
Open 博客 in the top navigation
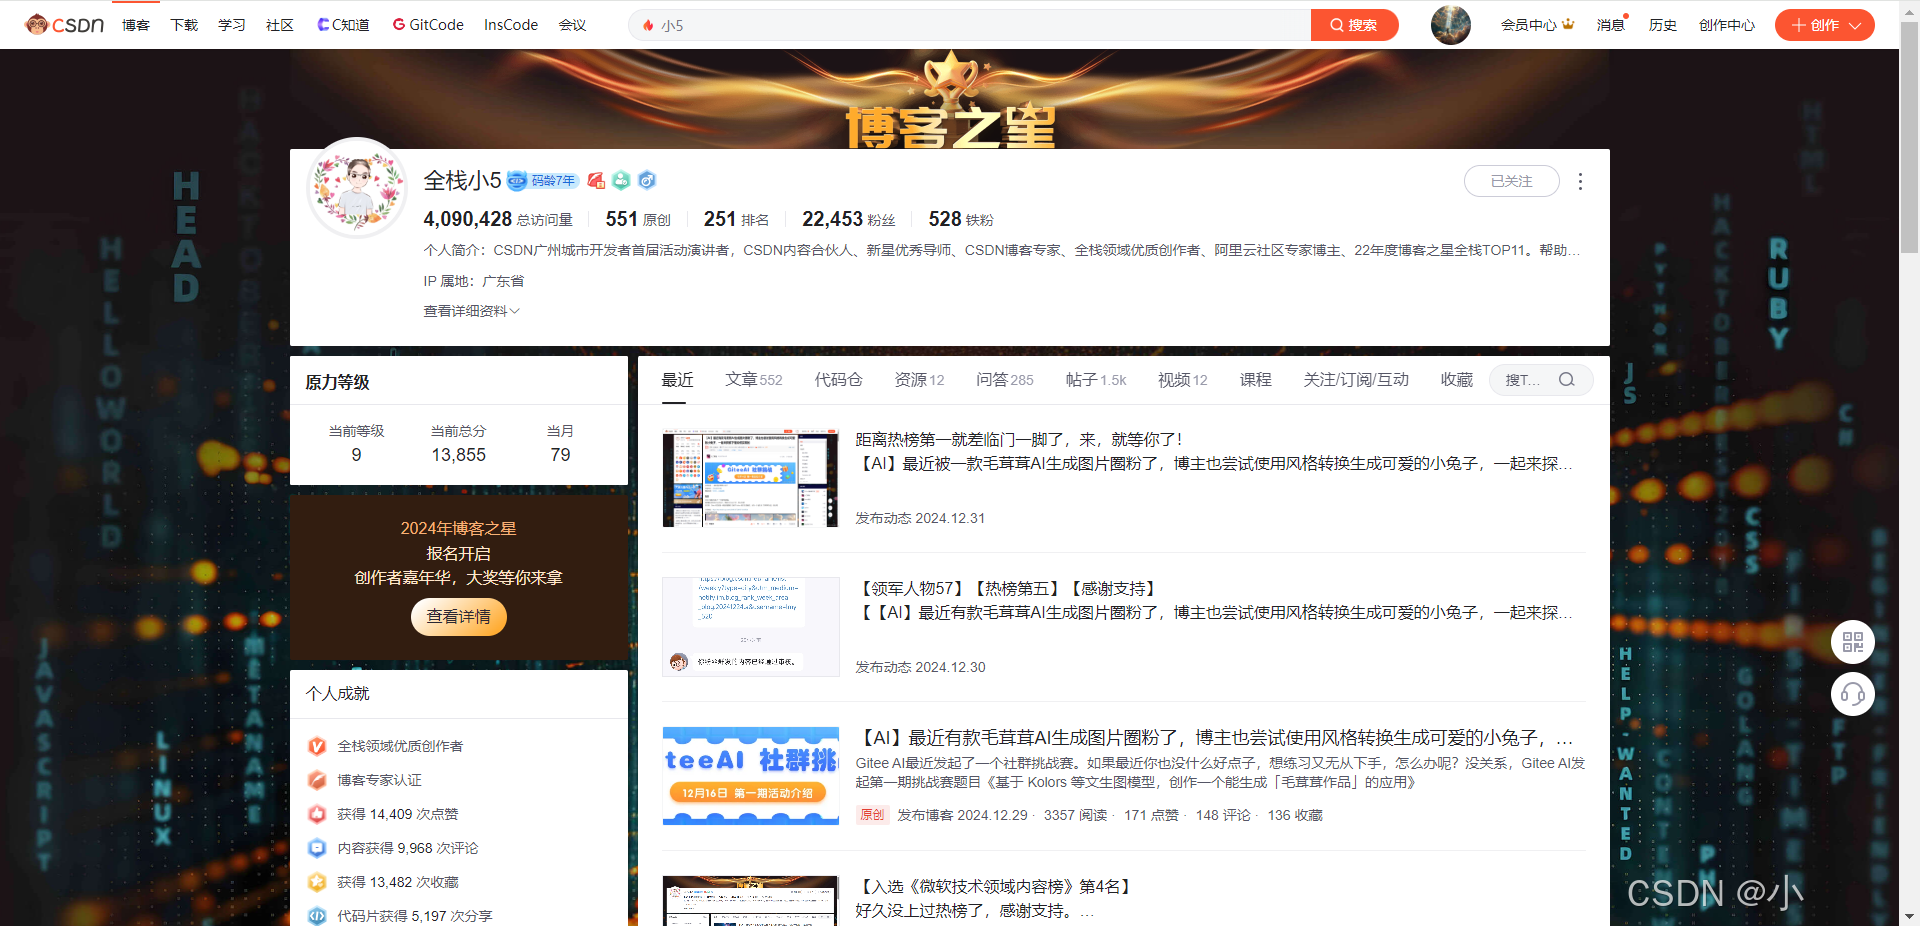(x=136, y=25)
